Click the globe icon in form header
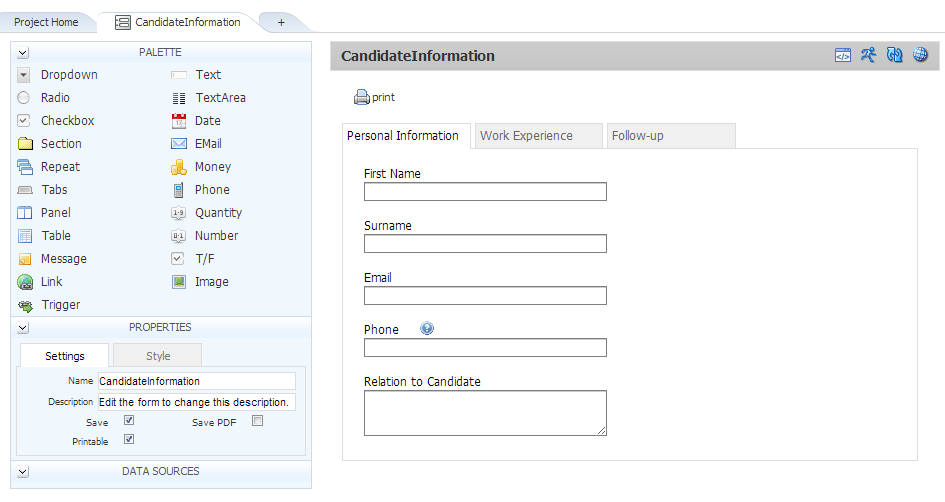 (921, 56)
